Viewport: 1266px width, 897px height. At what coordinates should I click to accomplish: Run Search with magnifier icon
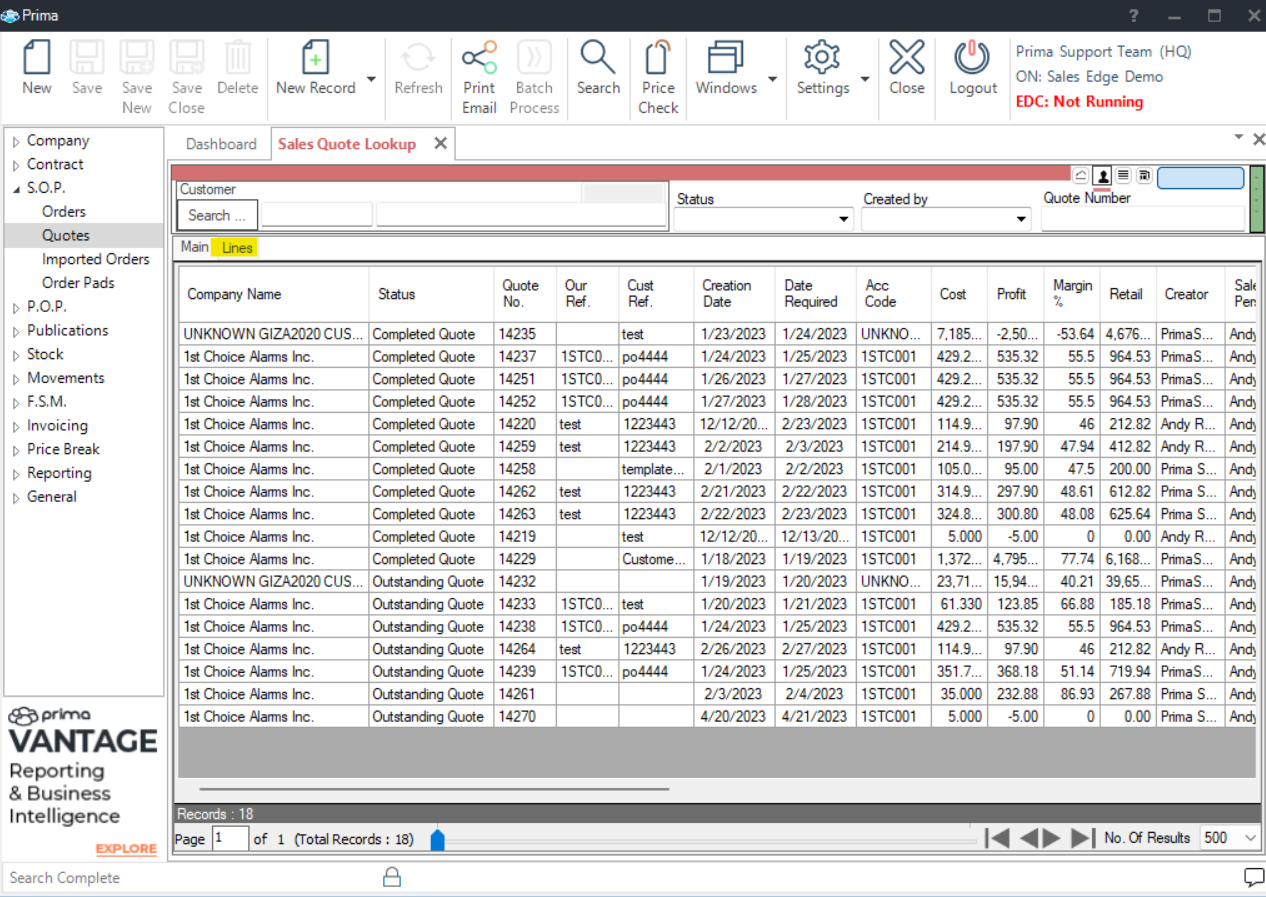point(598,58)
